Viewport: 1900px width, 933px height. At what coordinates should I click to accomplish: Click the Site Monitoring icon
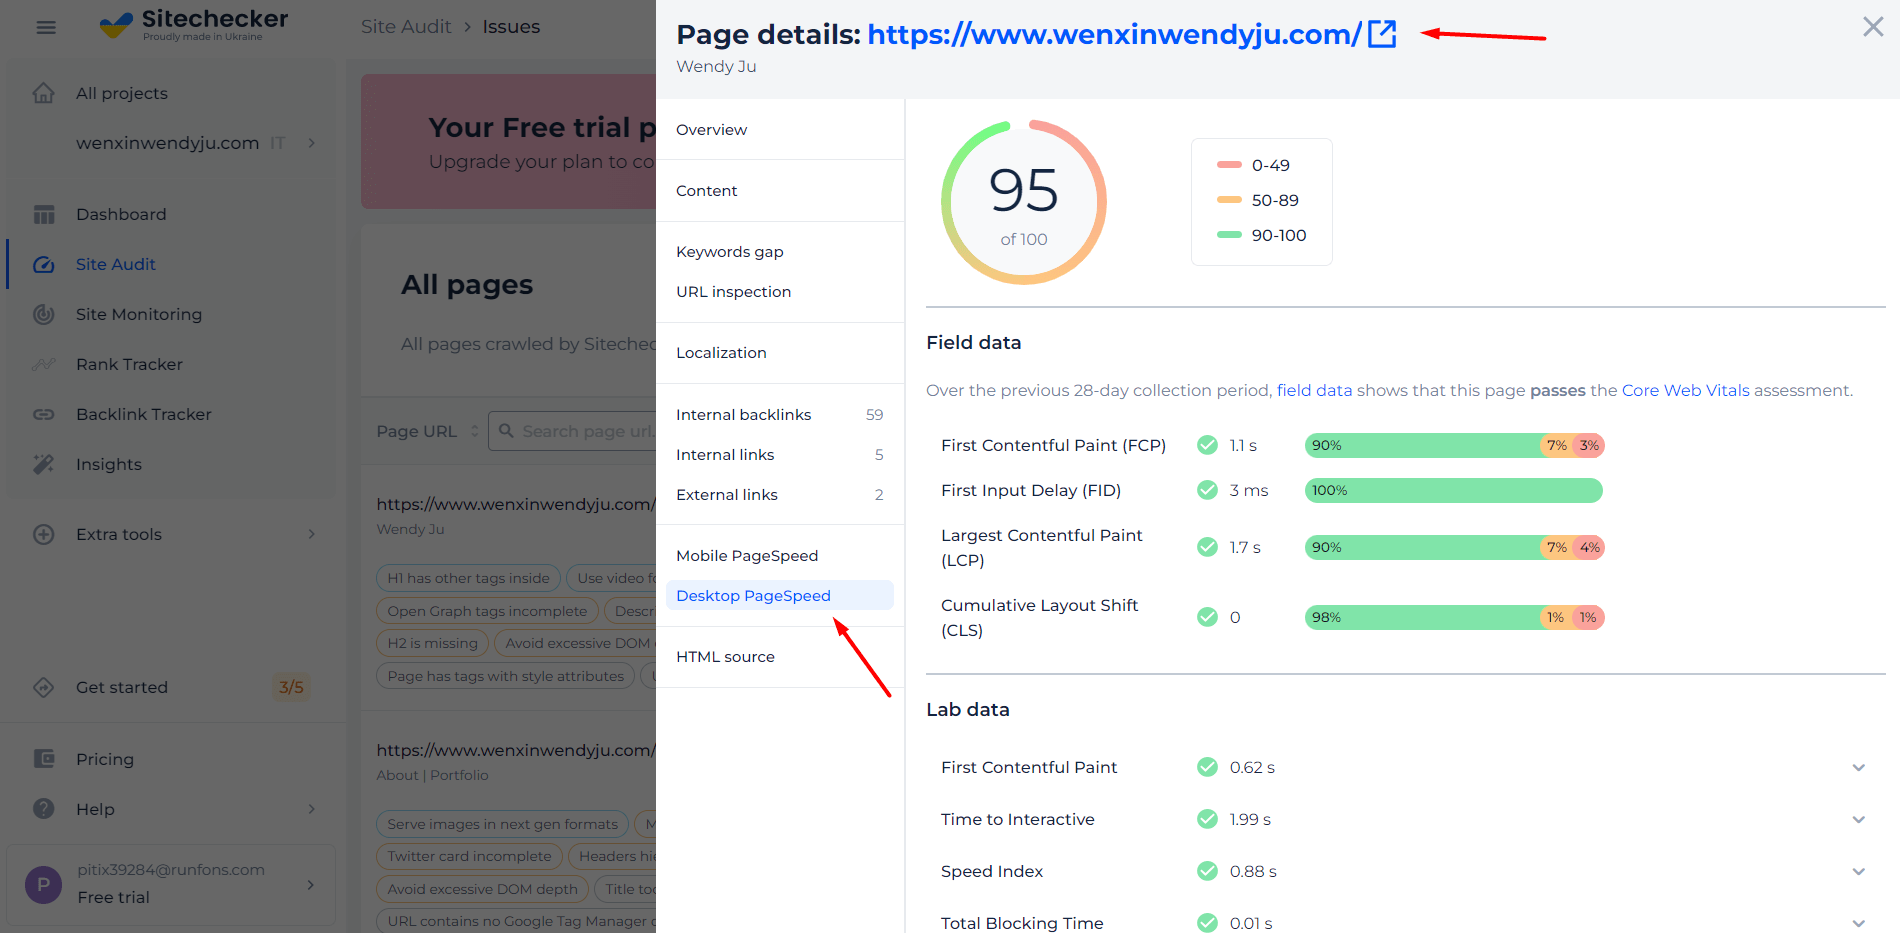tap(44, 314)
